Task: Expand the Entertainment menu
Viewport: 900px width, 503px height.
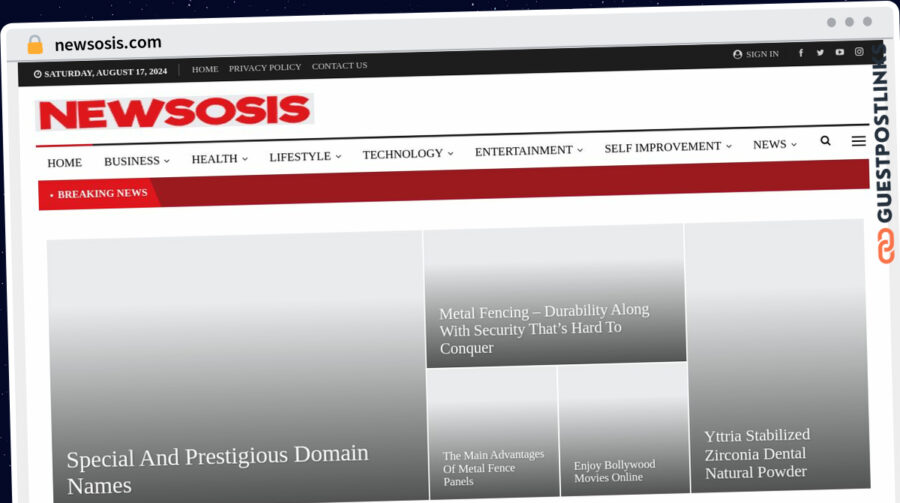Action: point(529,150)
